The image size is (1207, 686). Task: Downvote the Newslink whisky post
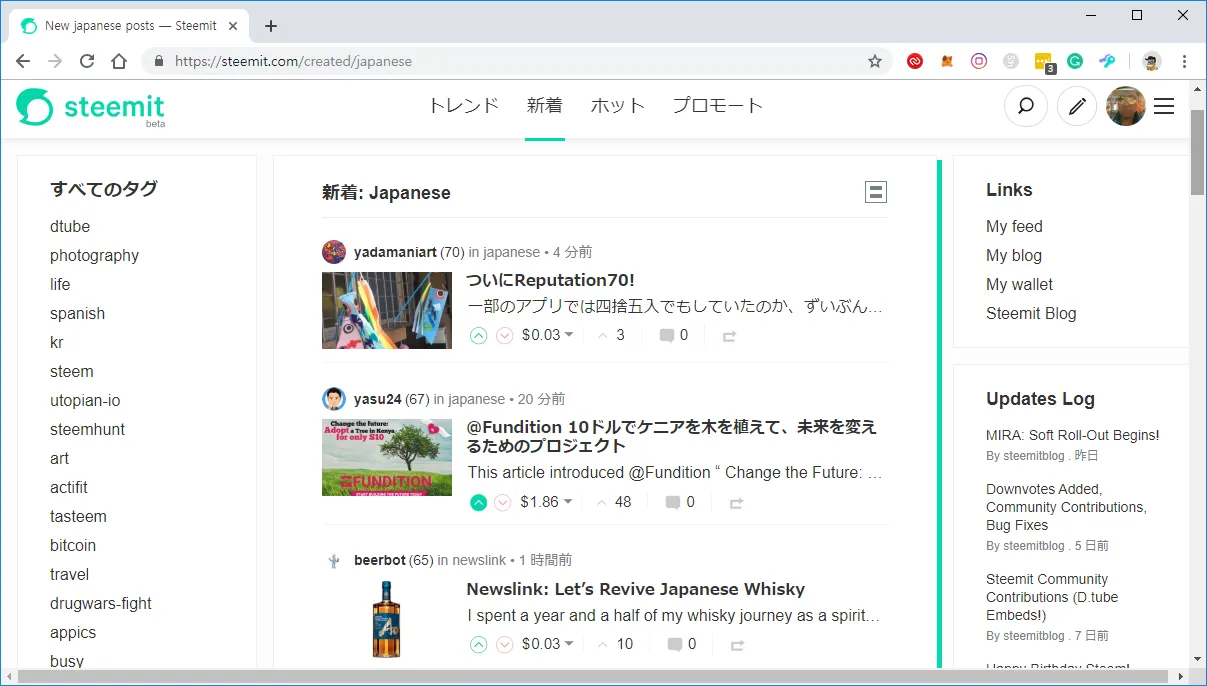pos(504,644)
